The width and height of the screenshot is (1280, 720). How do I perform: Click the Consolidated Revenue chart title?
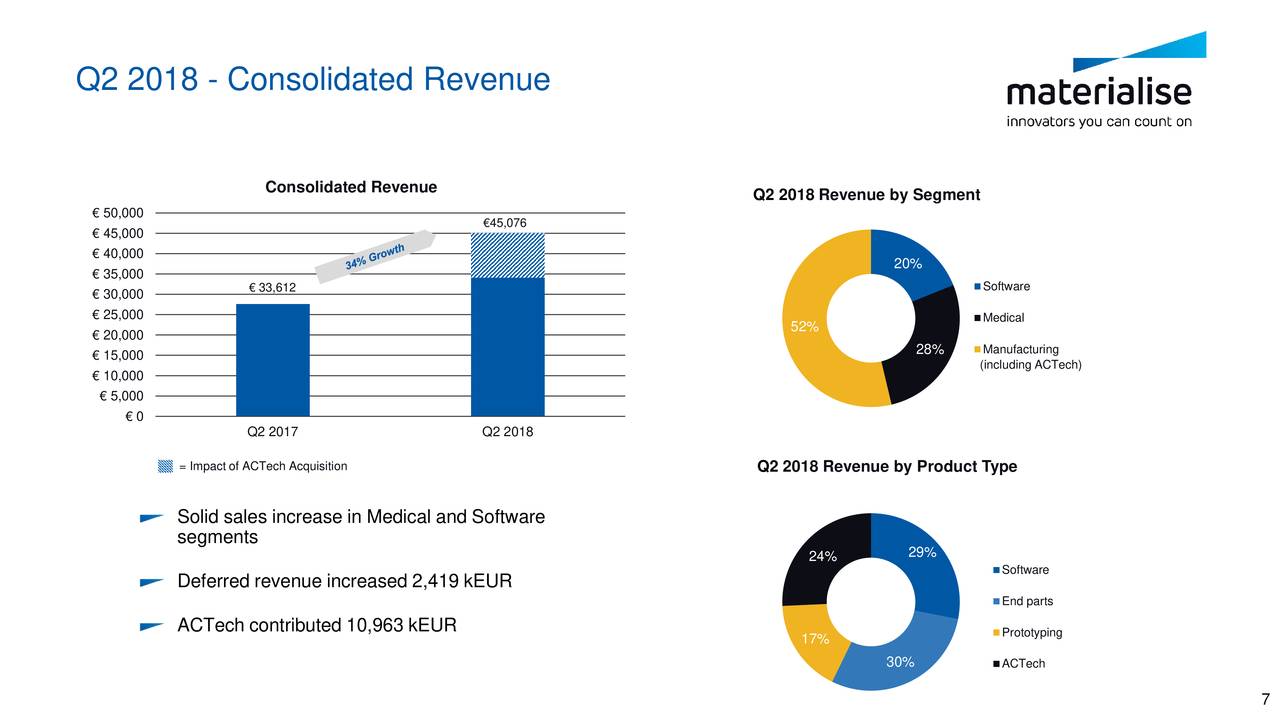351,188
